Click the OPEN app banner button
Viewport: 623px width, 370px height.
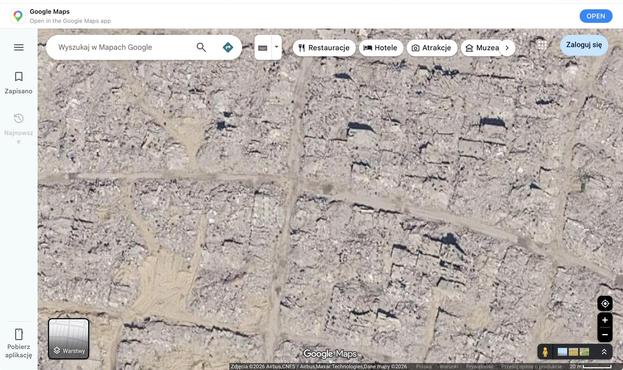[x=596, y=16]
